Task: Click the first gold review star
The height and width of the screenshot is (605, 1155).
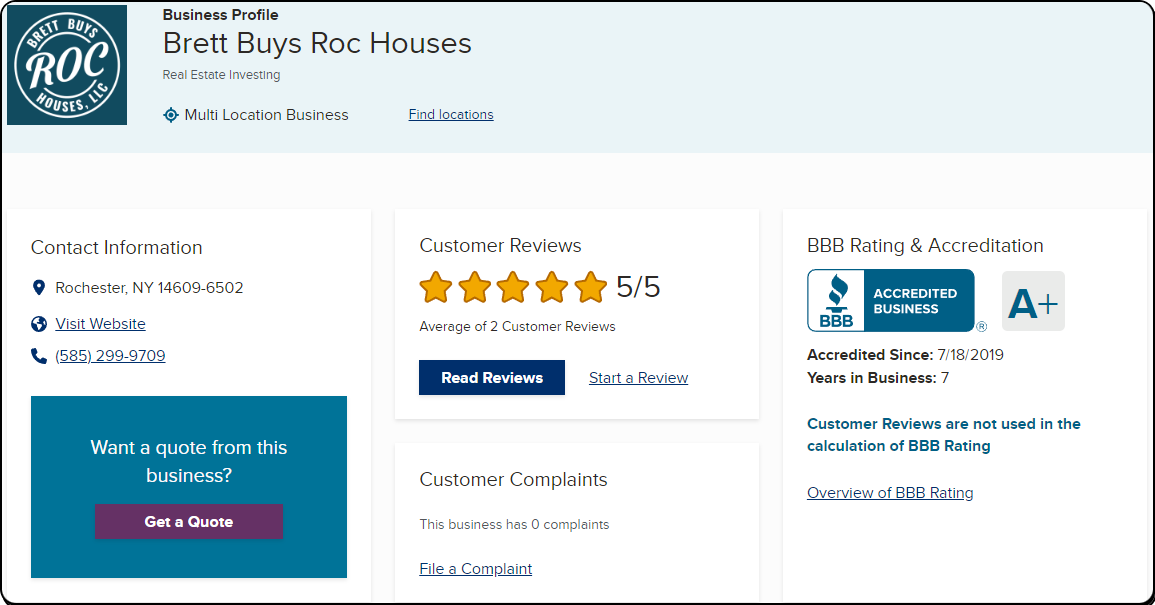Action: 436,287
